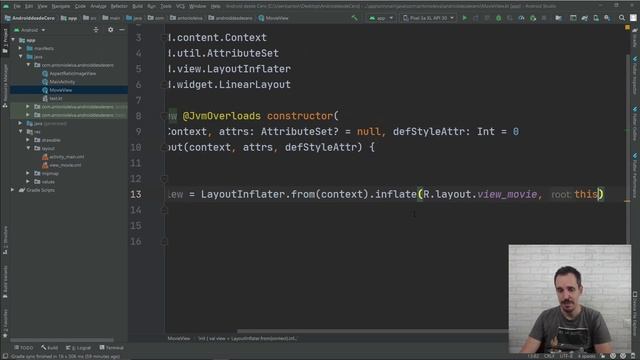640x360 pixels.
Task: Click the Project panel gear settings icon
Action: 111,30
